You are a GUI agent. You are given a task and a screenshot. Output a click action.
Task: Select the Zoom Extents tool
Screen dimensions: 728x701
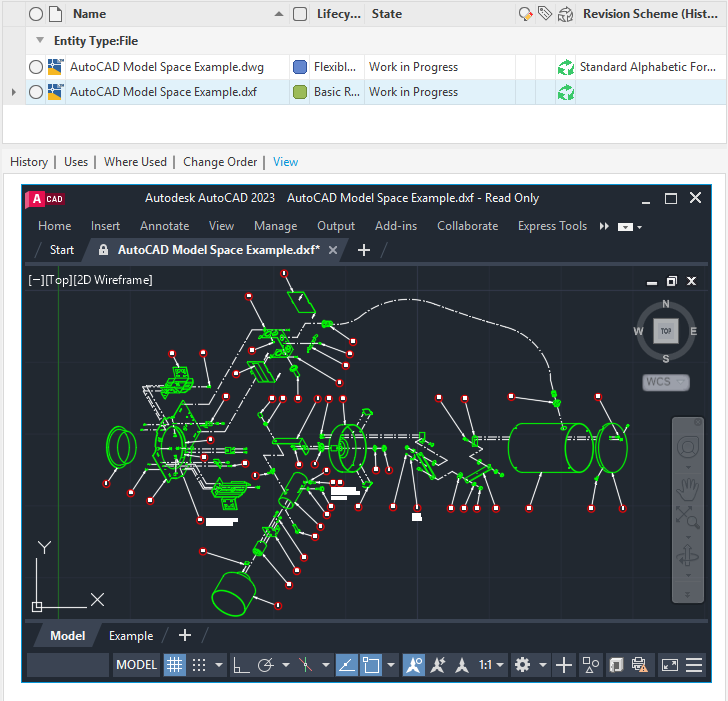point(688,518)
